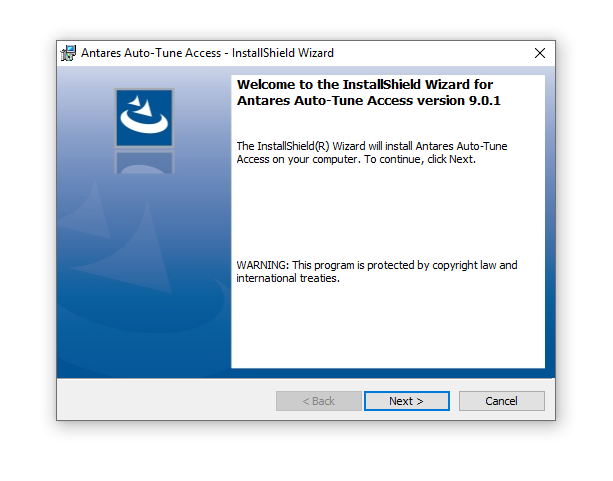Click the window title 'Antares Auto-Tune Access - InstallShield Wizard'
This screenshot has width=613, height=481.
coord(207,53)
